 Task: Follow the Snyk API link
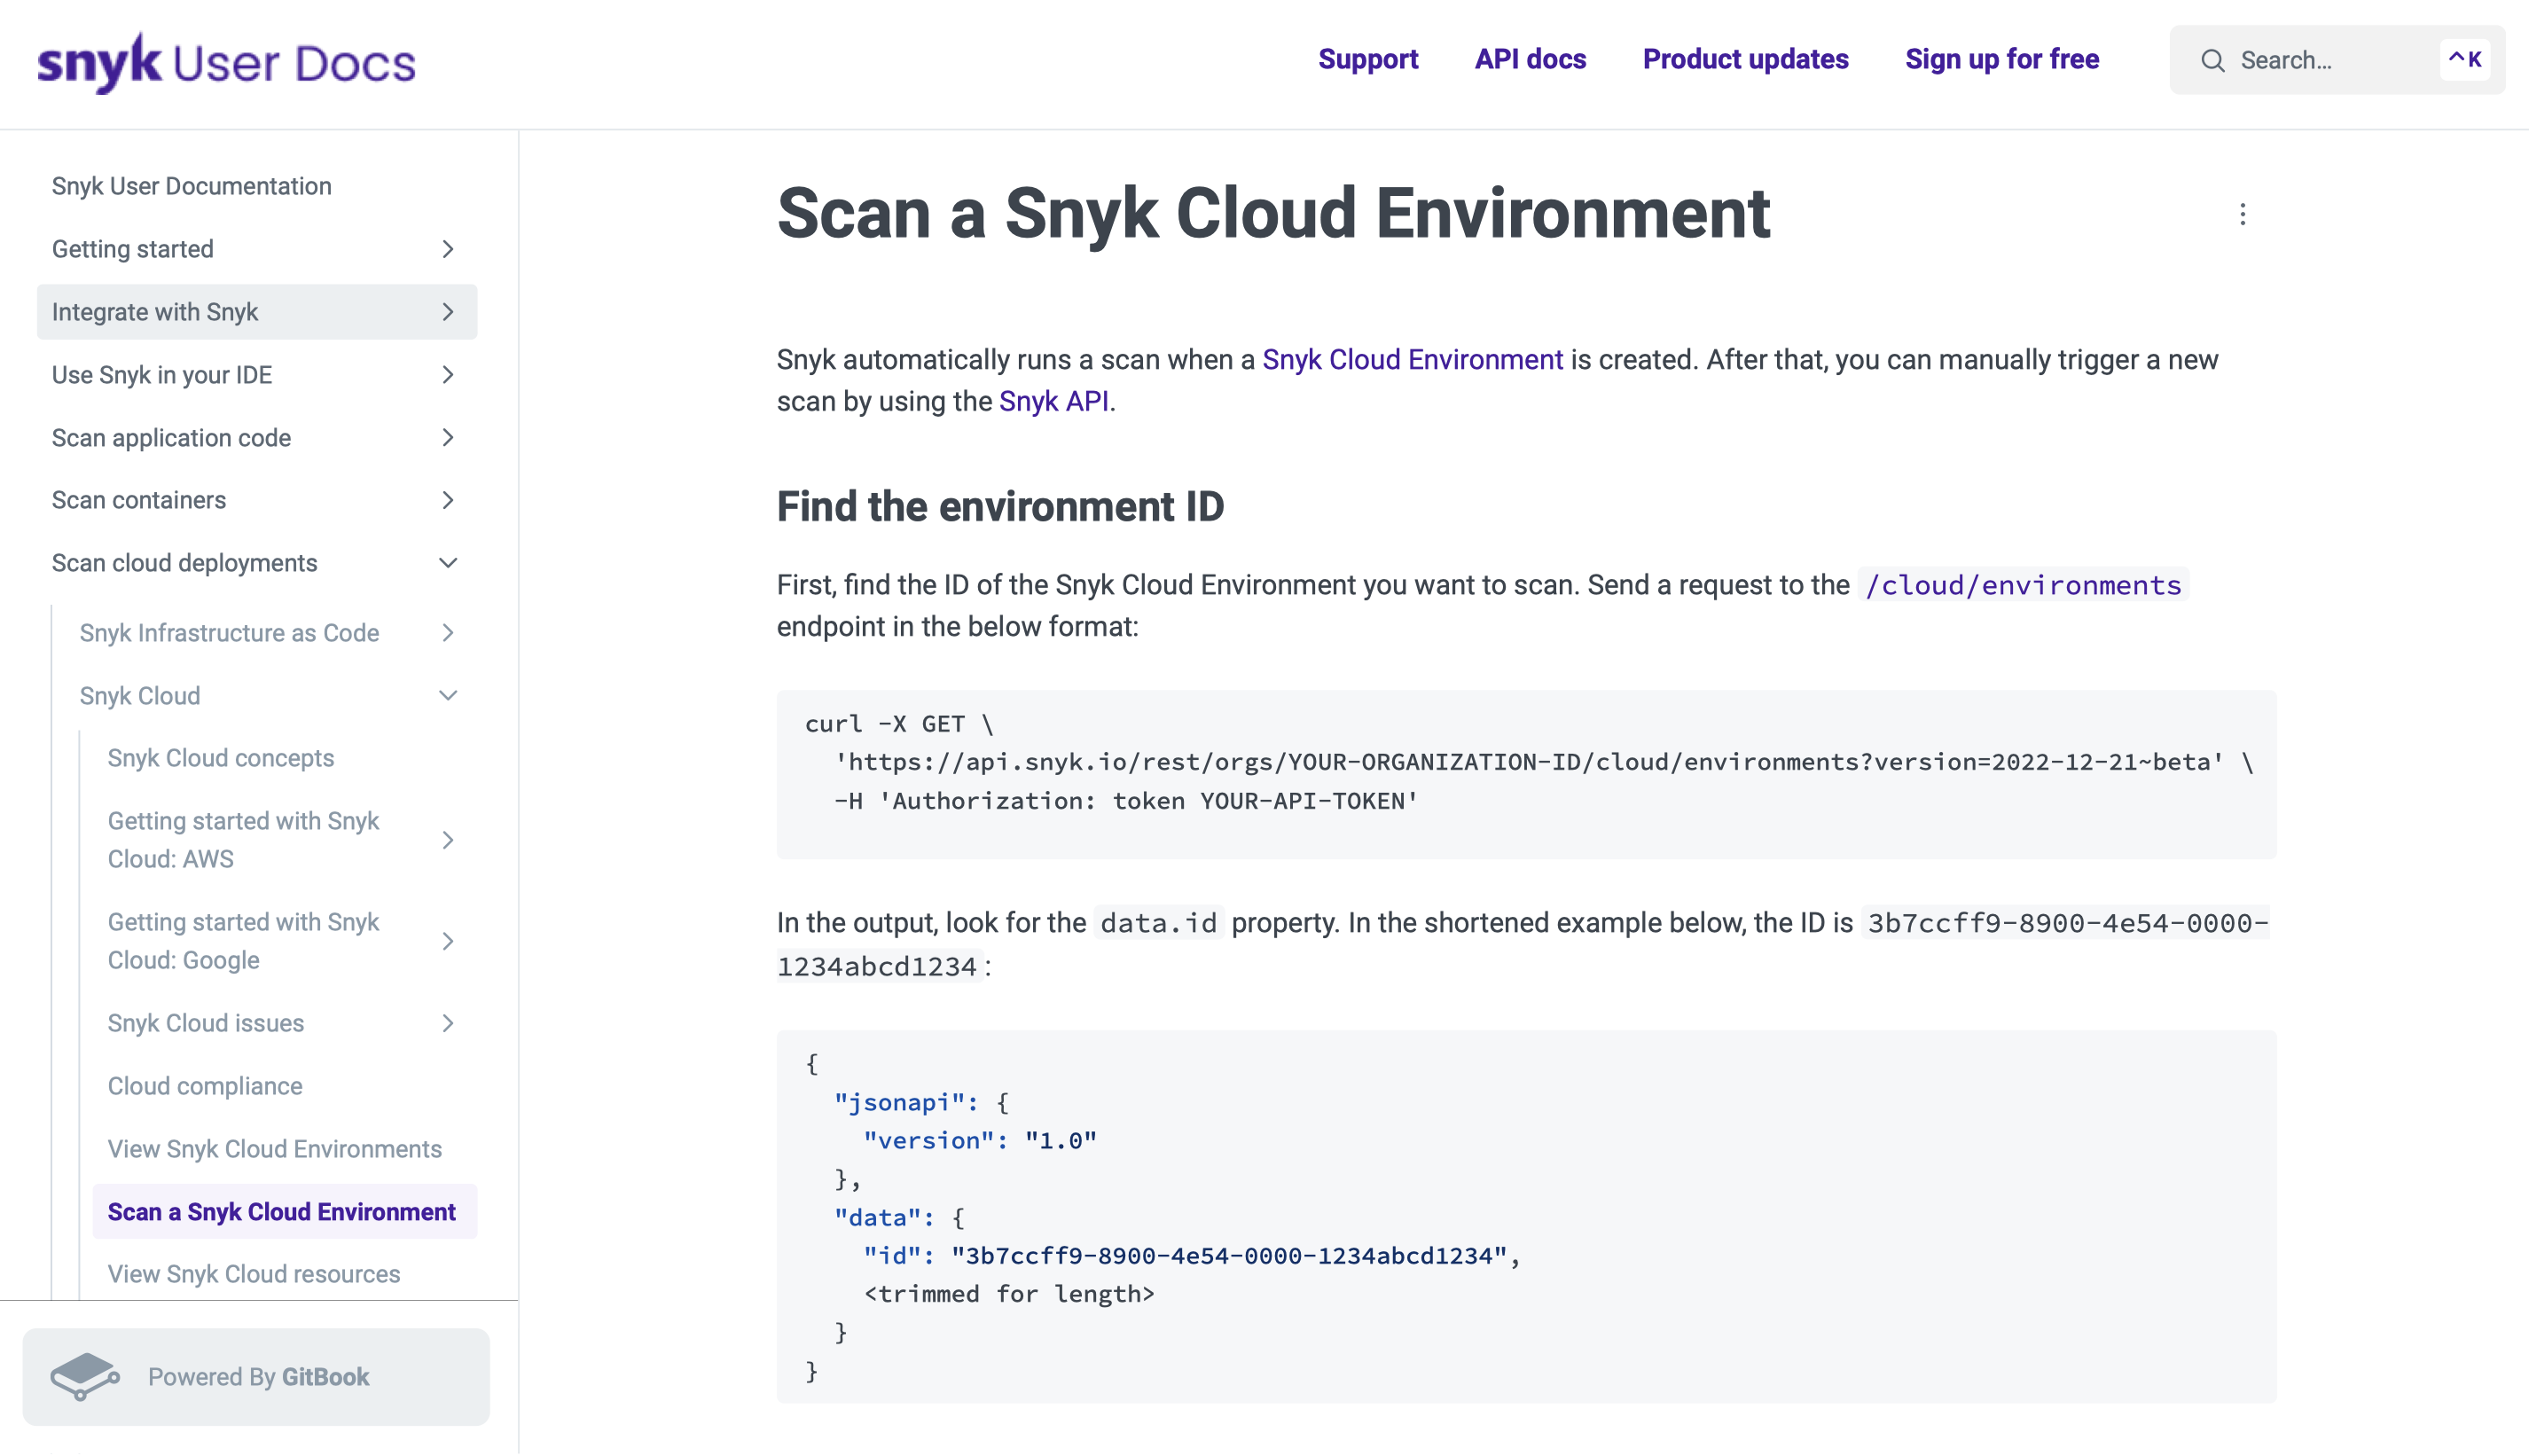click(1053, 402)
